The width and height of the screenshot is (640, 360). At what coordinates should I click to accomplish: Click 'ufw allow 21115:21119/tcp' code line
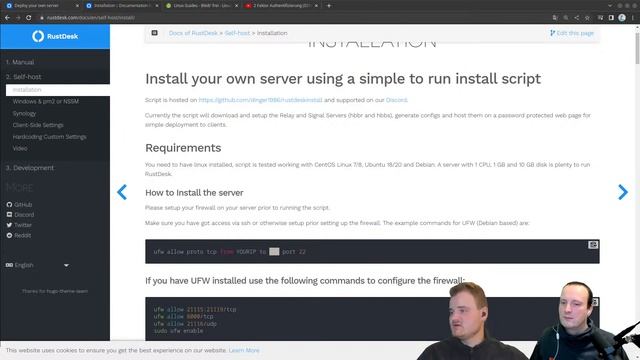(195, 309)
